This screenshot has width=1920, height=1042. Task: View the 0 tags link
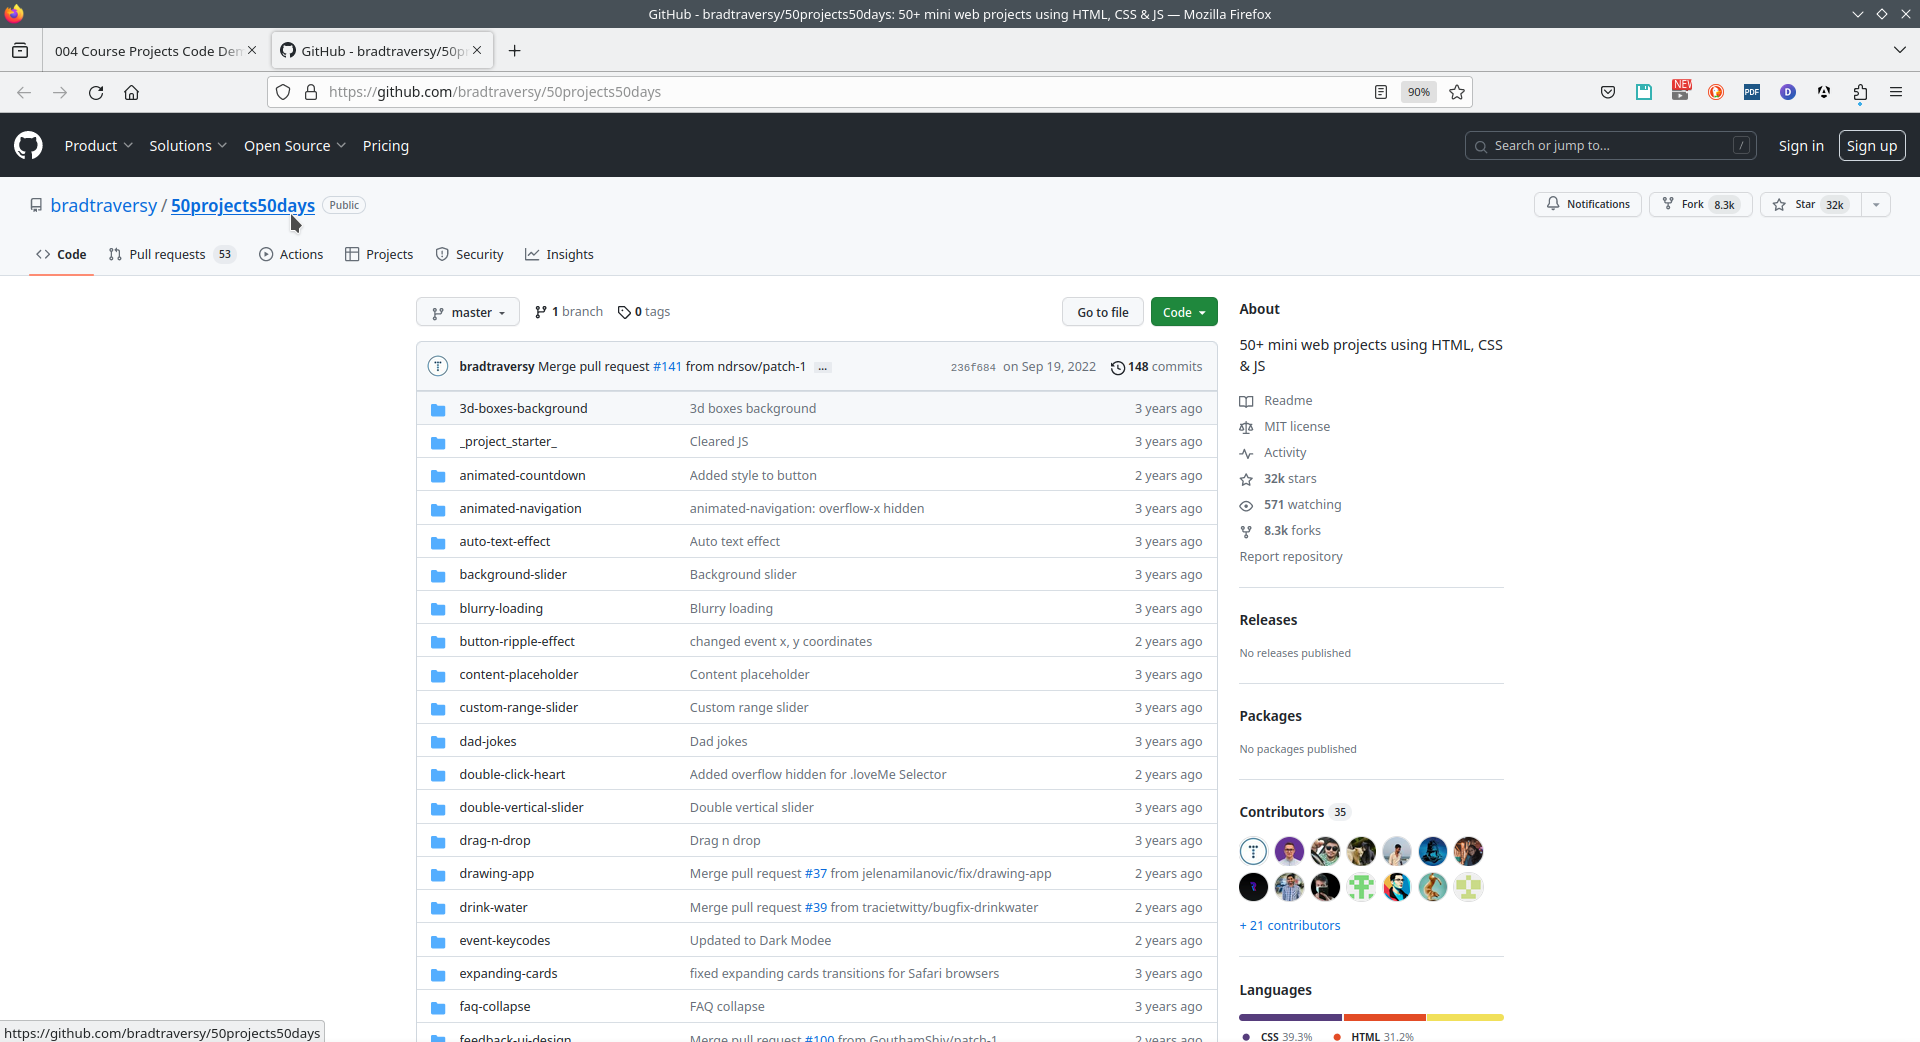click(644, 312)
